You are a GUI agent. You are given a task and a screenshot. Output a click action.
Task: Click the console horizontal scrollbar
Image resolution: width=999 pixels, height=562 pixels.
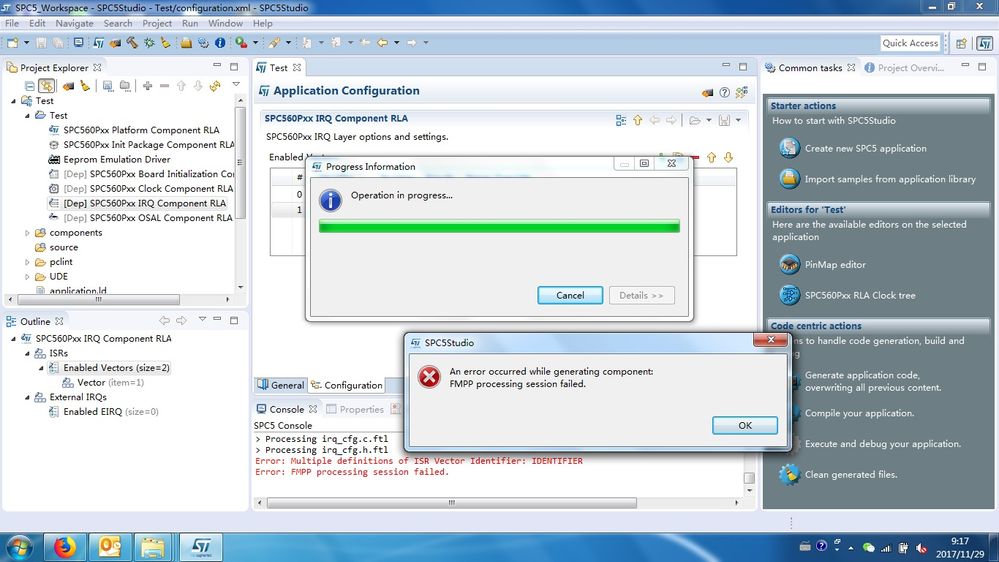point(451,503)
